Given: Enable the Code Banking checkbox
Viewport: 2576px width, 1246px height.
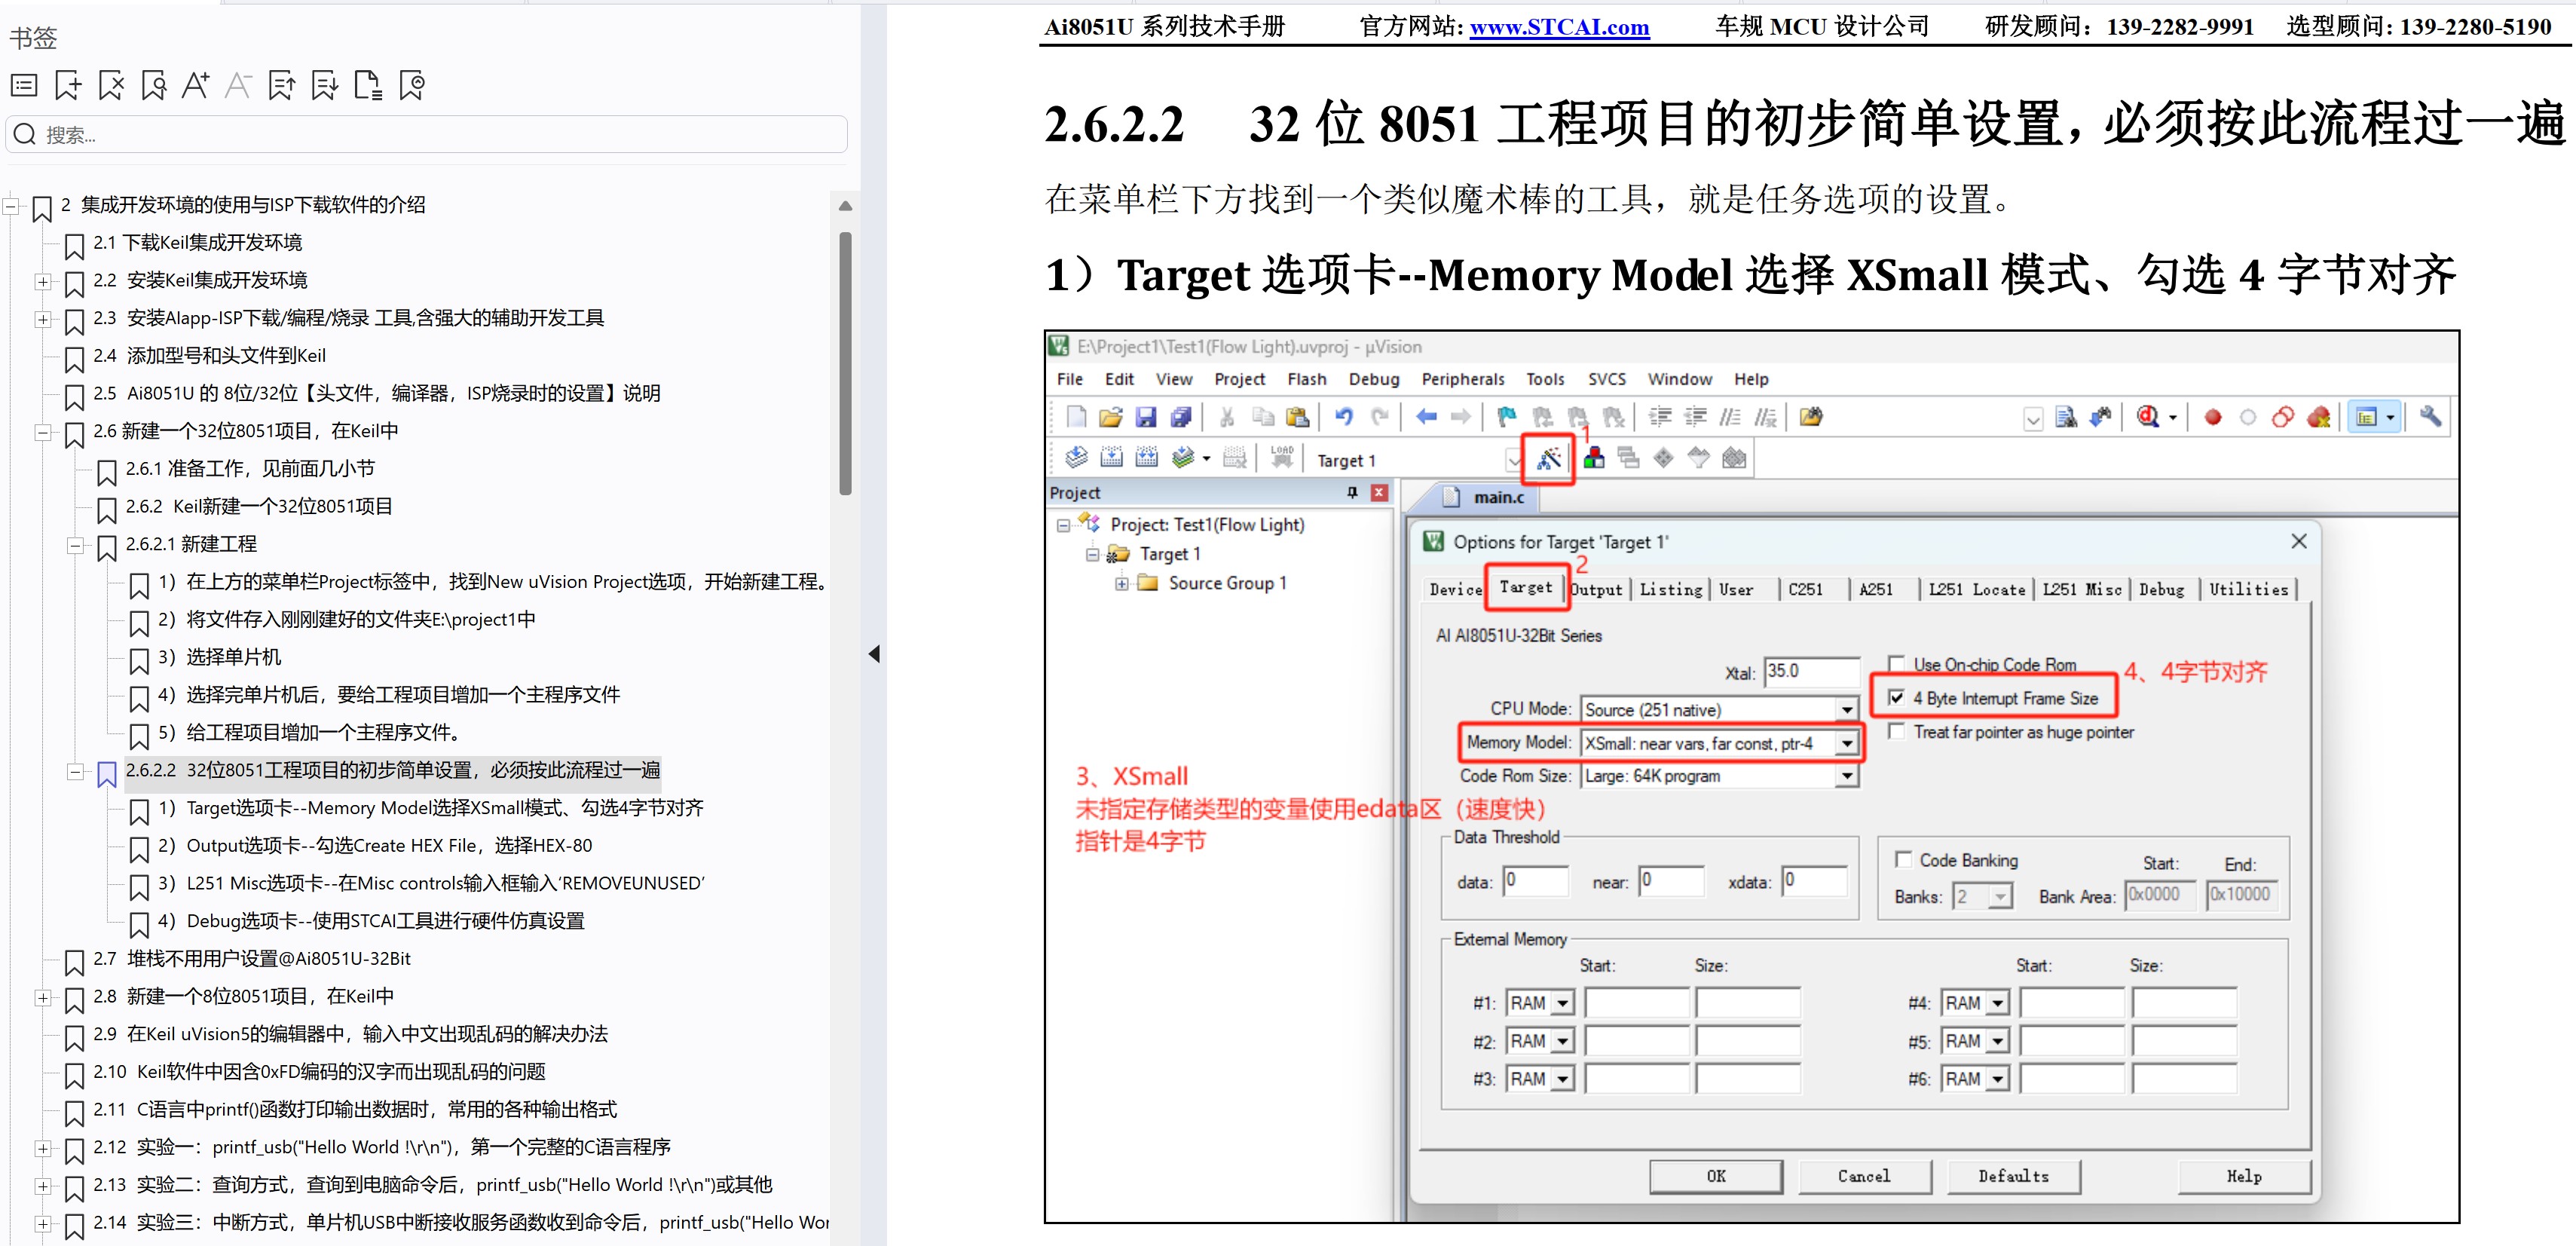Looking at the screenshot, I should (1904, 860).
